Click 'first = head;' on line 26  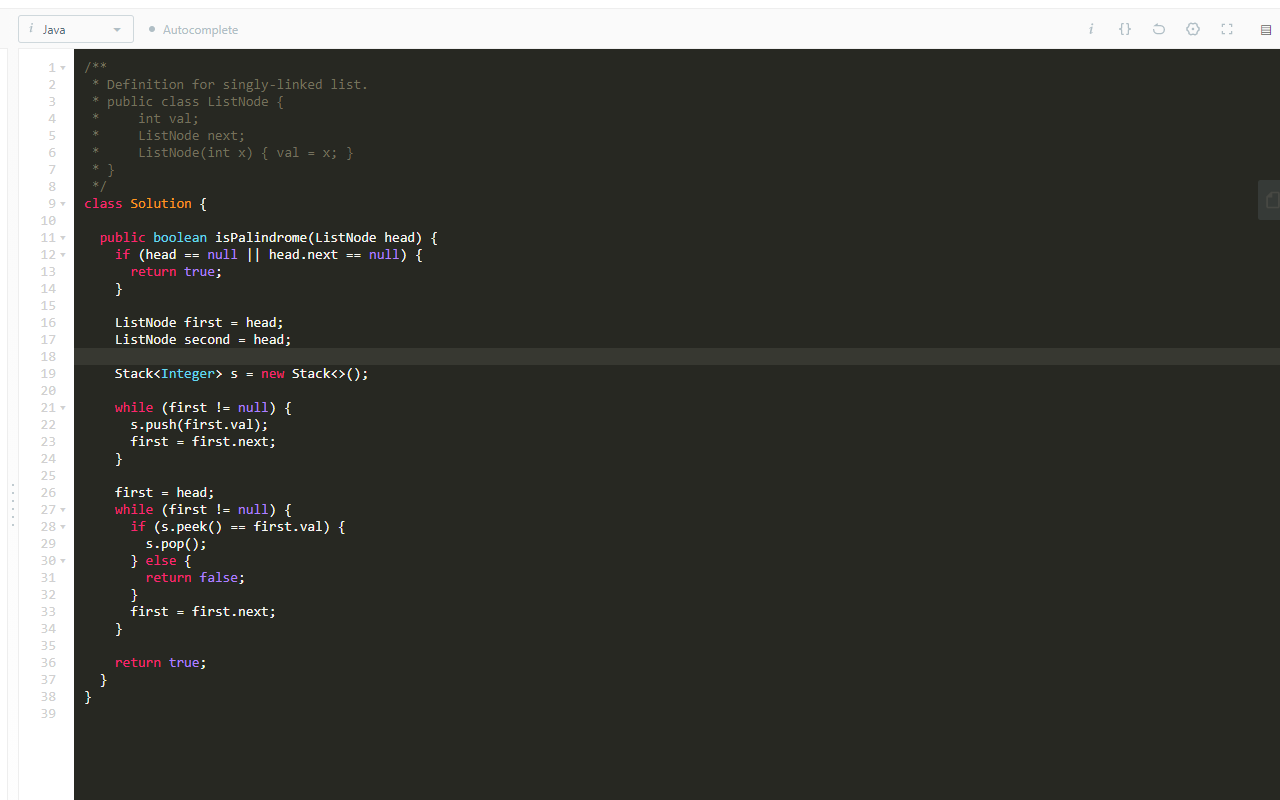(x=165, y=492)
